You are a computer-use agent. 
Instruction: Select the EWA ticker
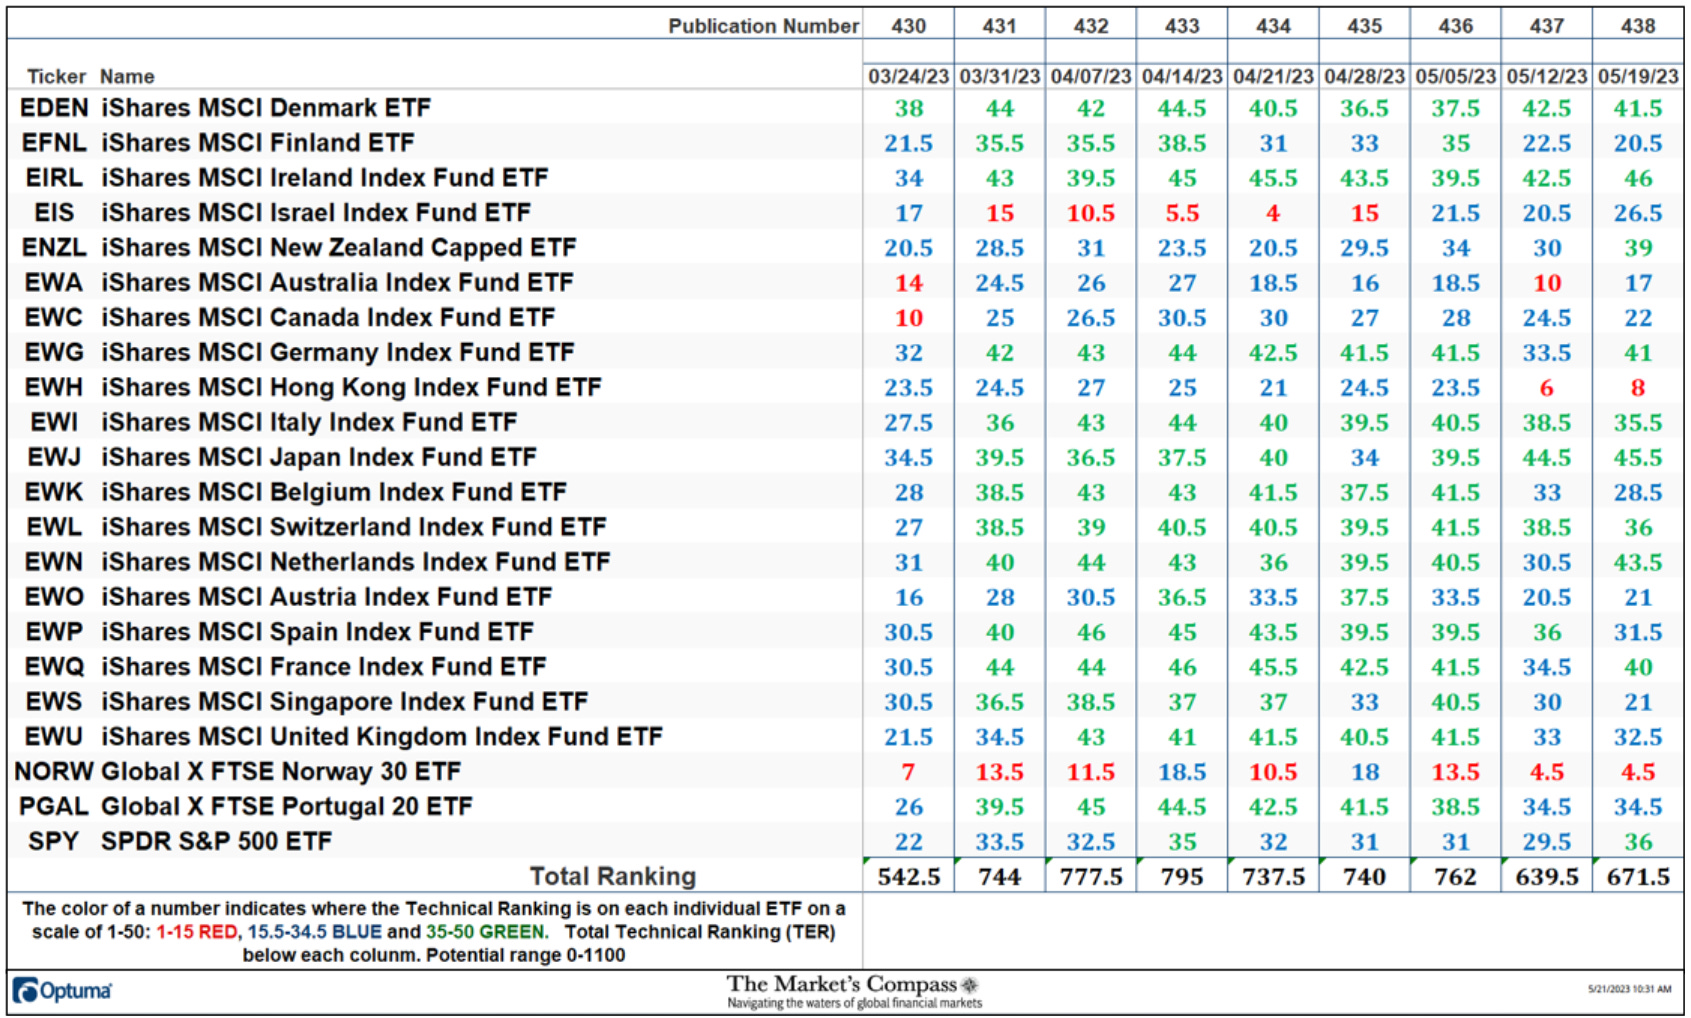tap(54, 283)
